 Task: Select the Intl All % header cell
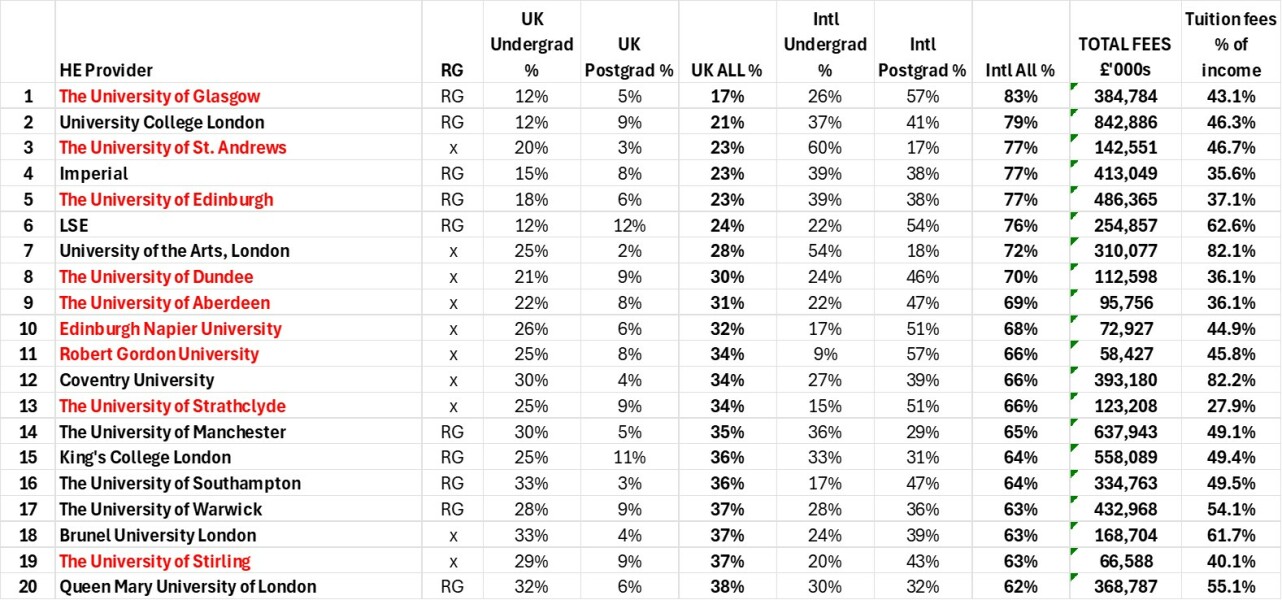point(1020,43)
